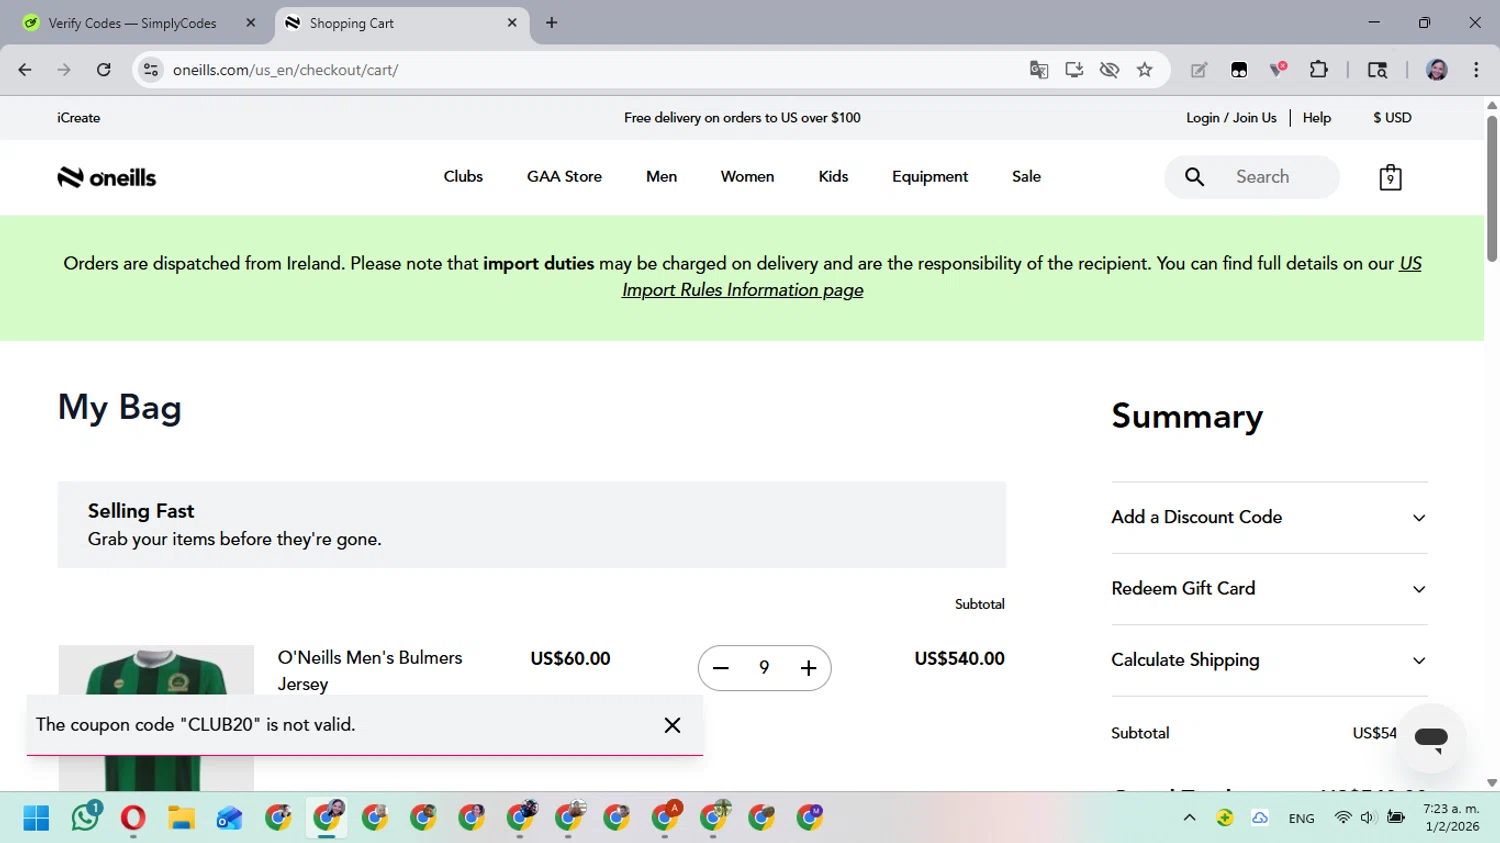This screenshot has width=1500, height=843.
Task: Open the chat support bubble
Action: click(x=1431, y=738)
